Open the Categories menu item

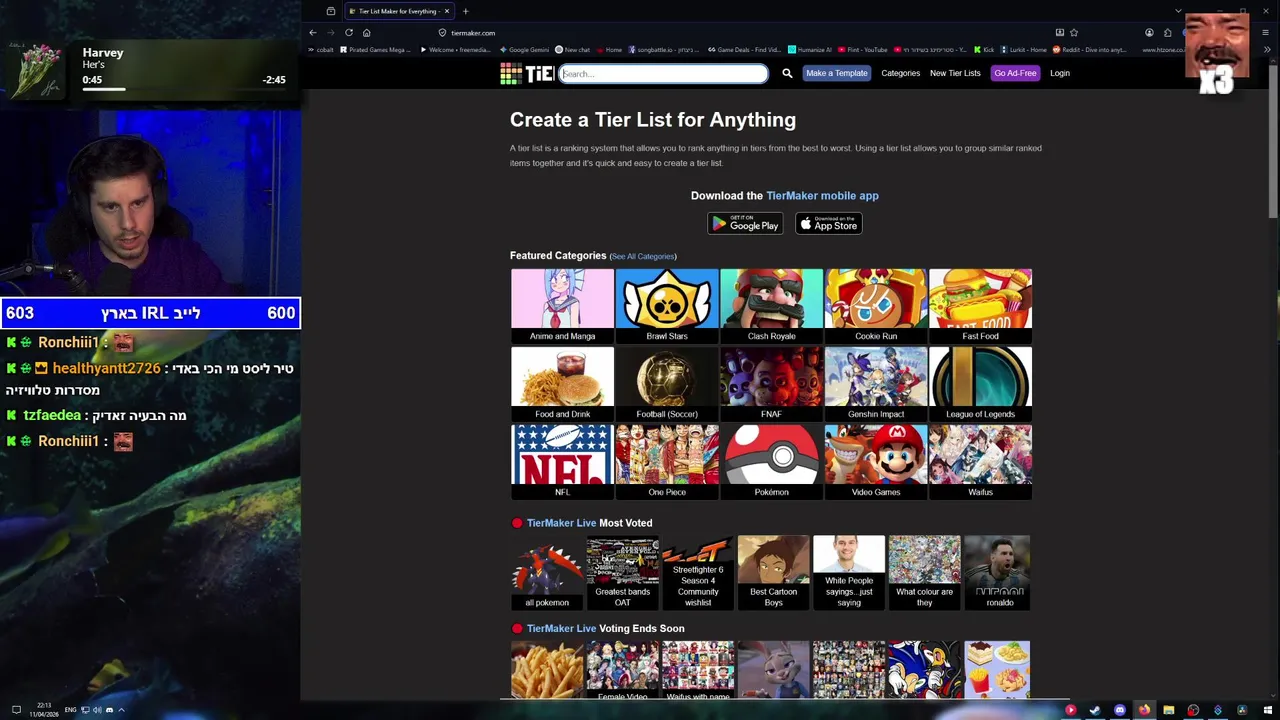[900, 73]
